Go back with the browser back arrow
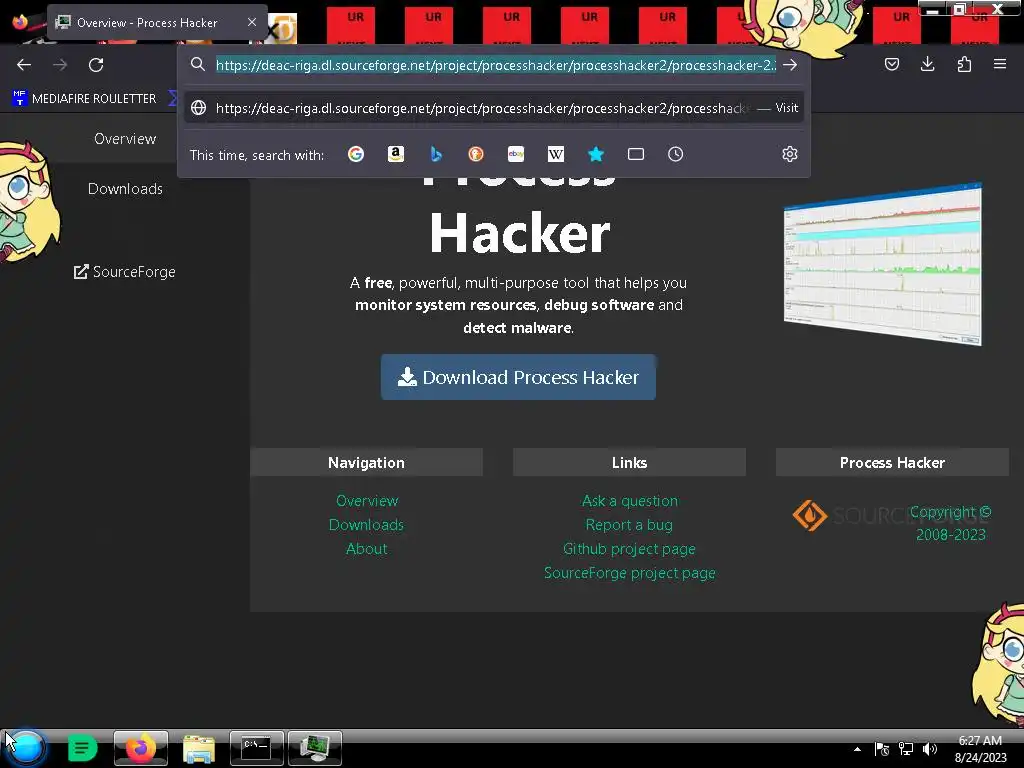Image resolution: width=1024 pixels, height=768 pixels. tap(24, 65)
